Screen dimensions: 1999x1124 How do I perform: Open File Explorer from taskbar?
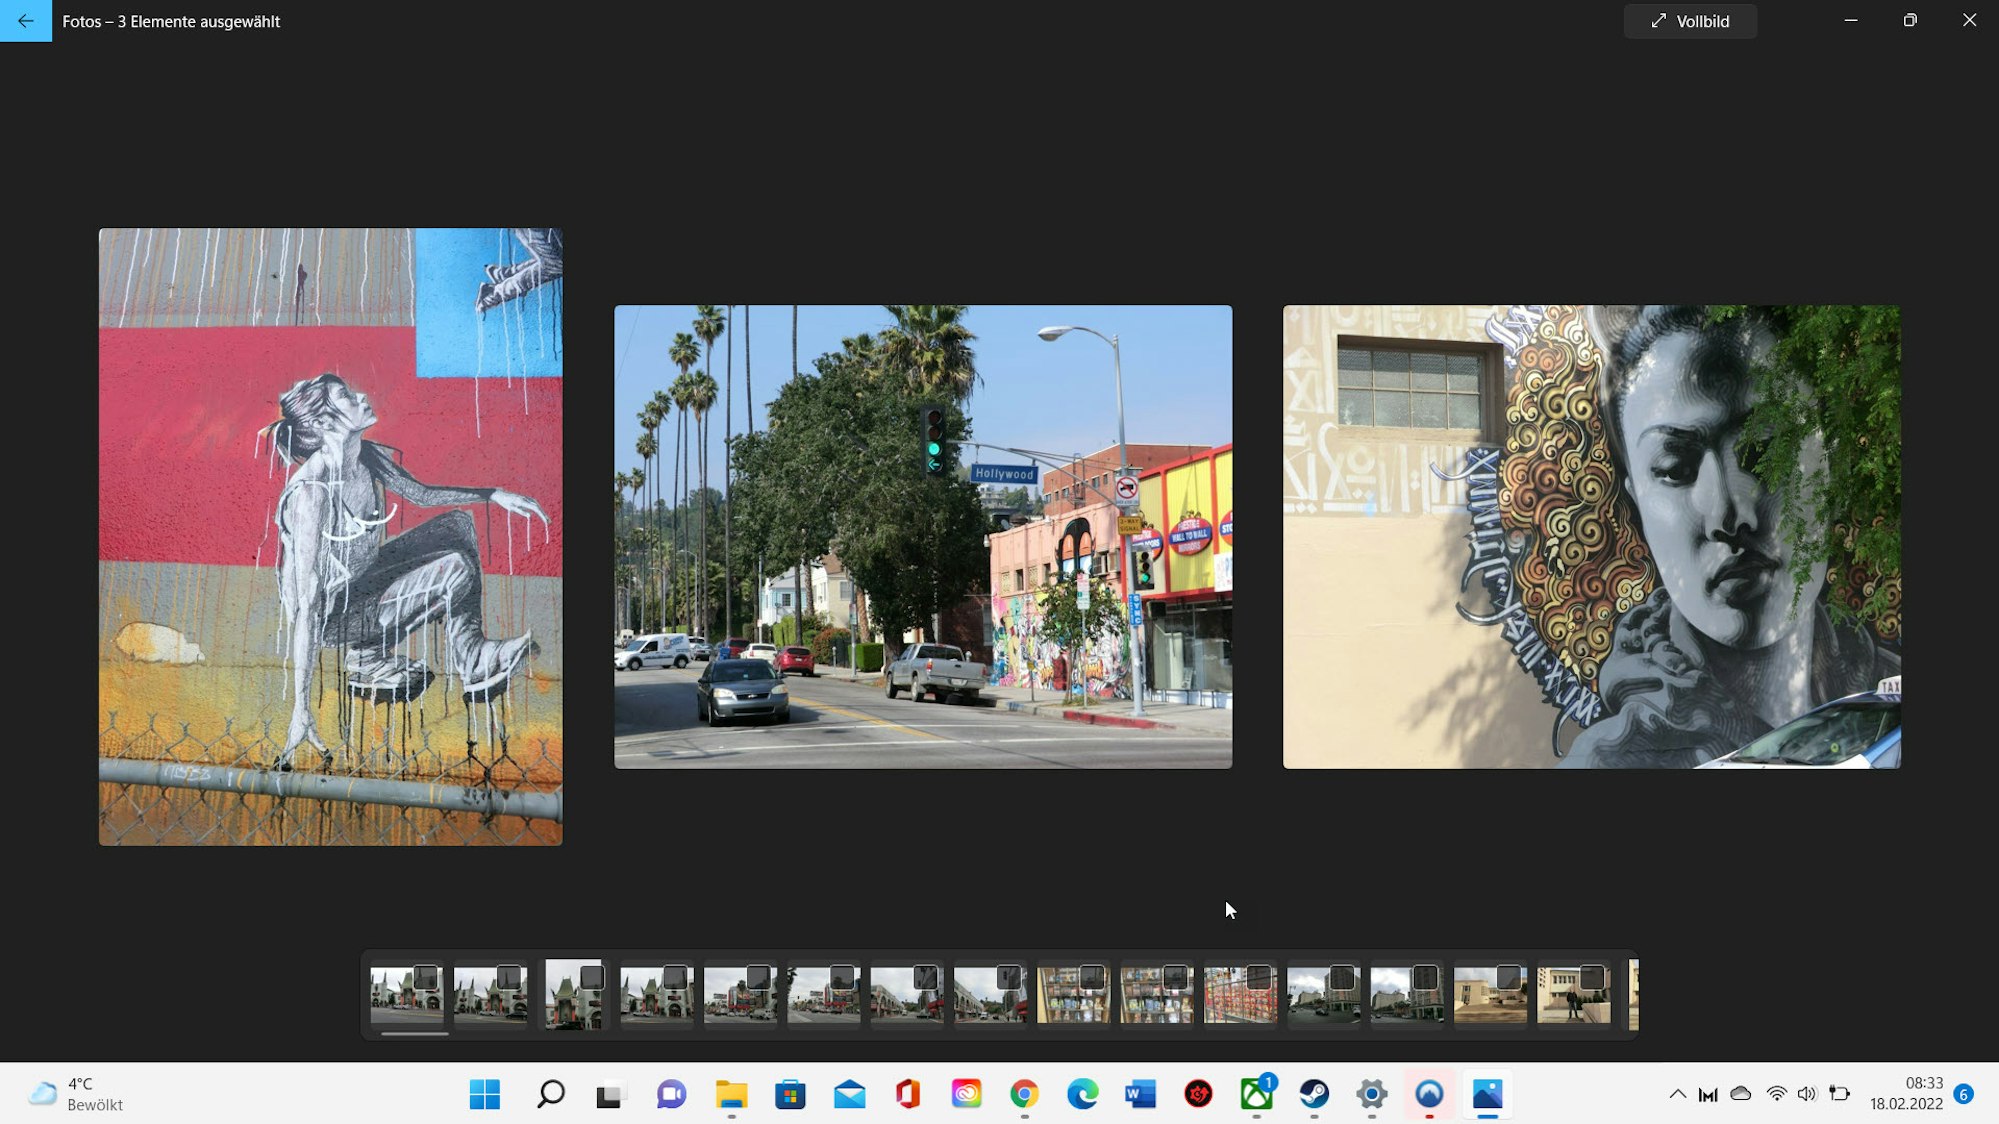pyautogui.click(x=731, y=1094)
